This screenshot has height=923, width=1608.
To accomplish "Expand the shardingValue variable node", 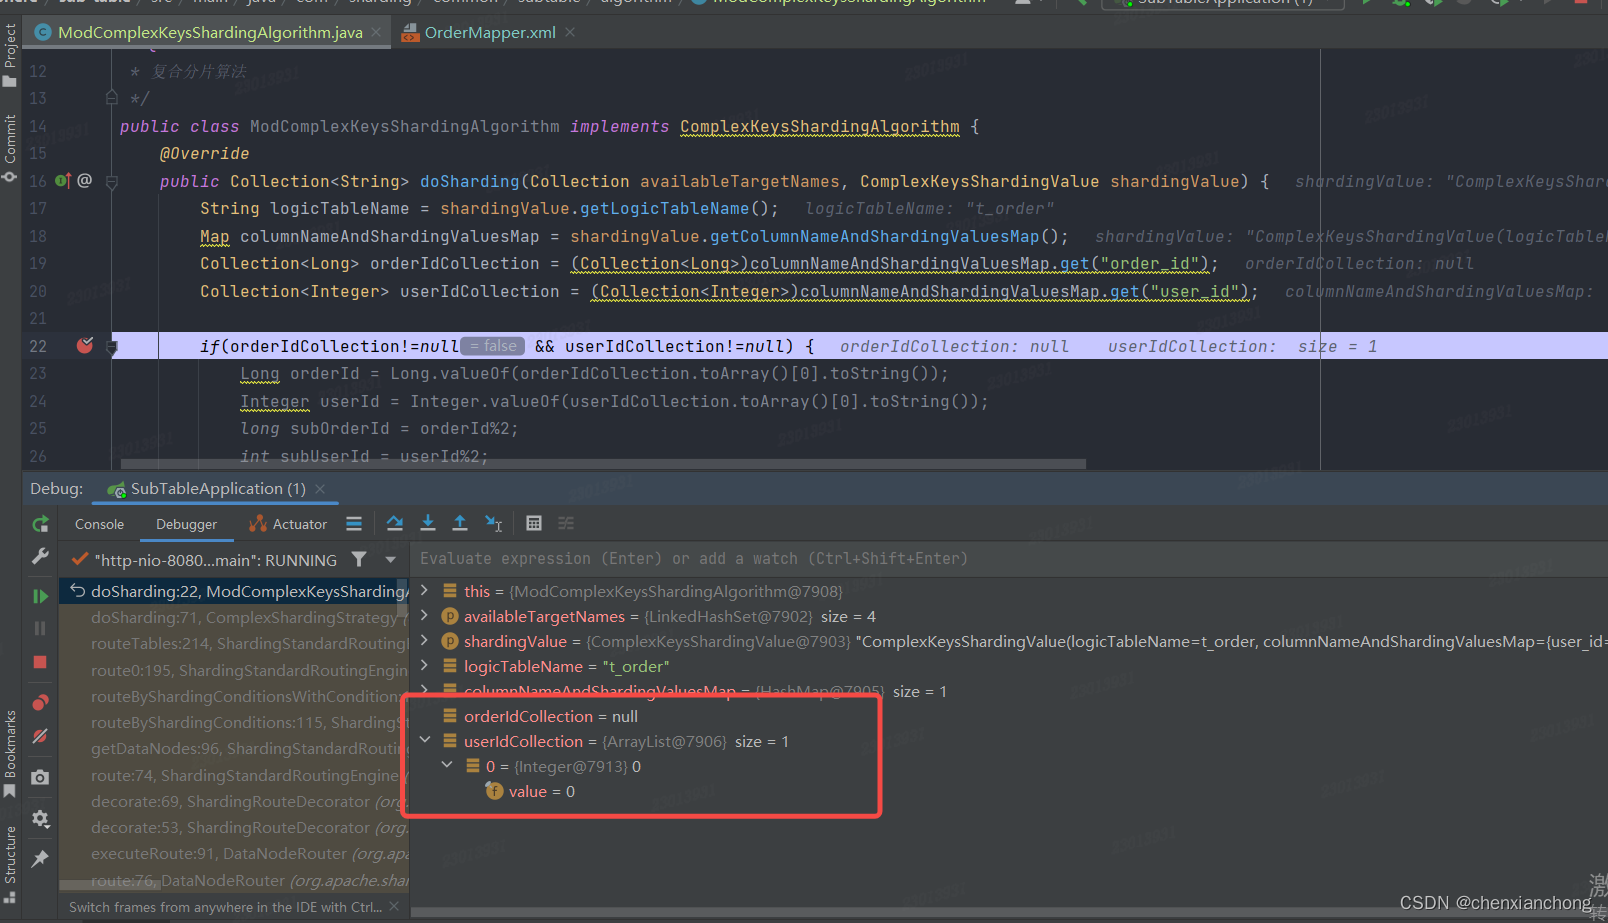I will point(425,641).
